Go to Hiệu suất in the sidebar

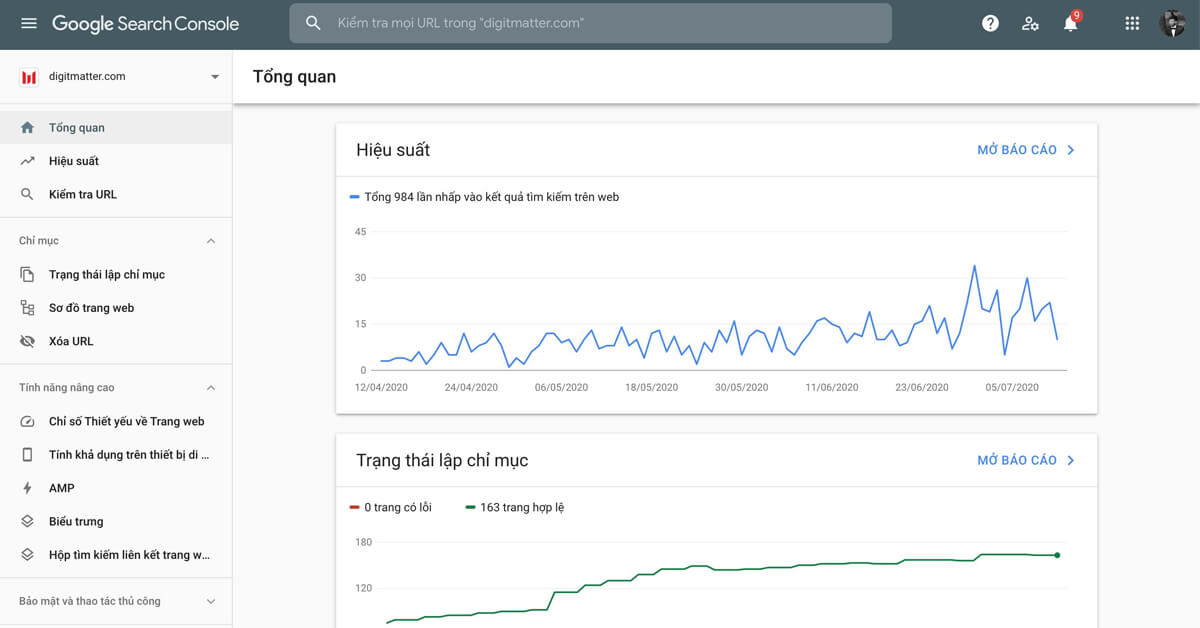click(x=74, y=161)
